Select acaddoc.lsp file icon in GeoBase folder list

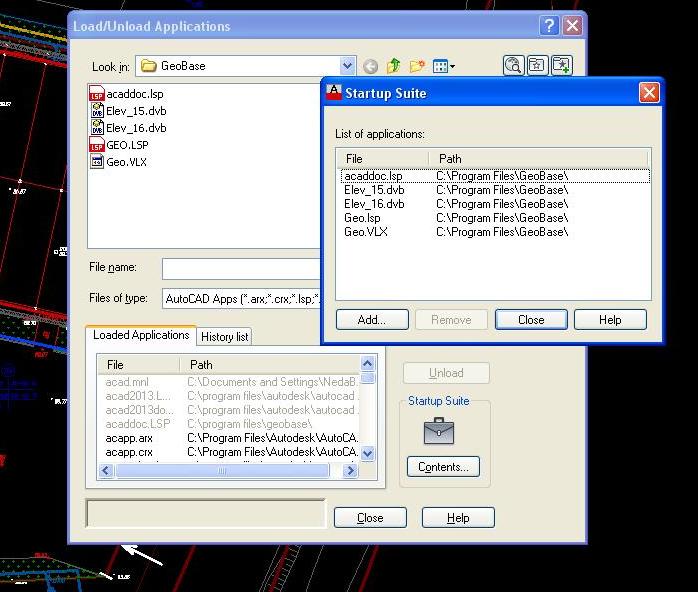[x=97, y=93]
